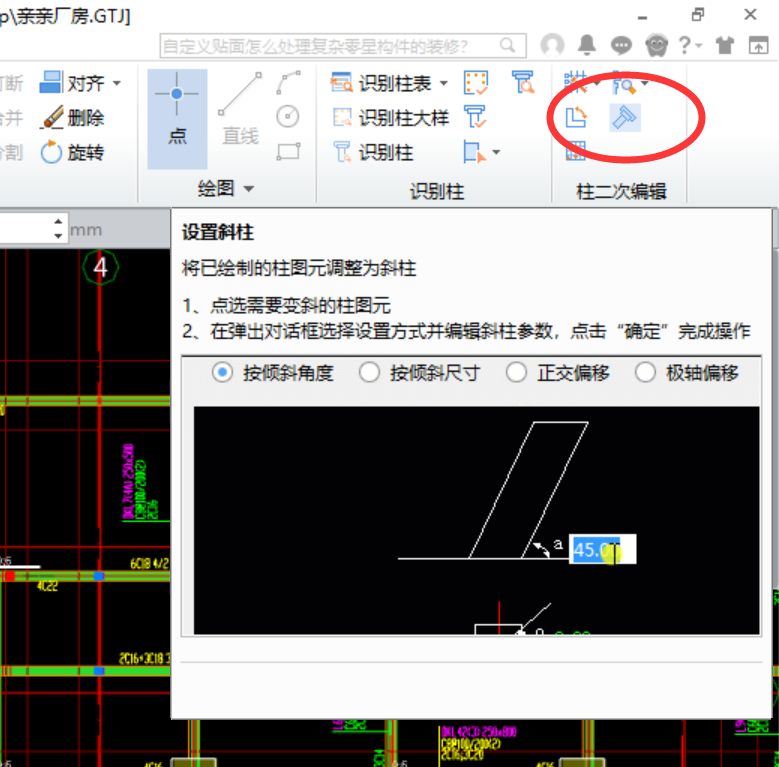Click the grid-with-pencil icon in 柱二次编辑
The height and width of the screenshot is (767, 779).
(x=576, y=82)
